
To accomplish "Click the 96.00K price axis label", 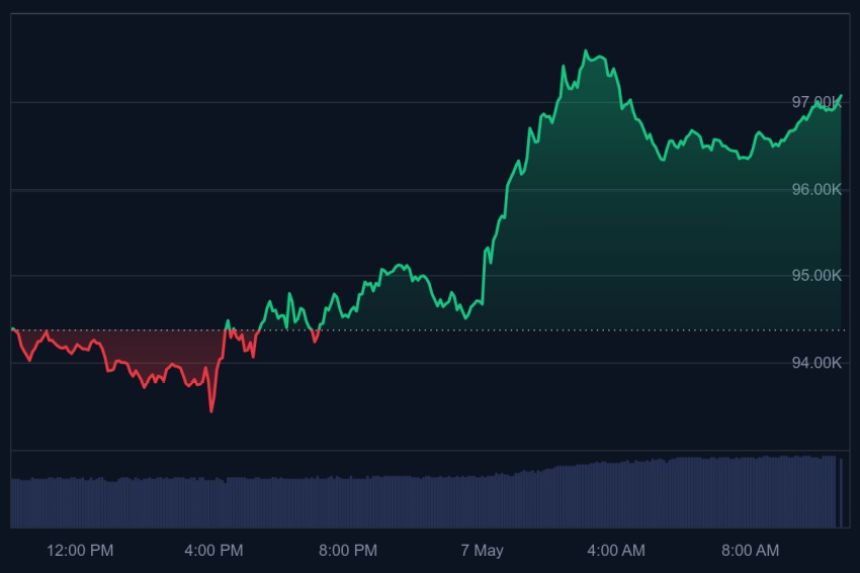I will coord(816,190).
